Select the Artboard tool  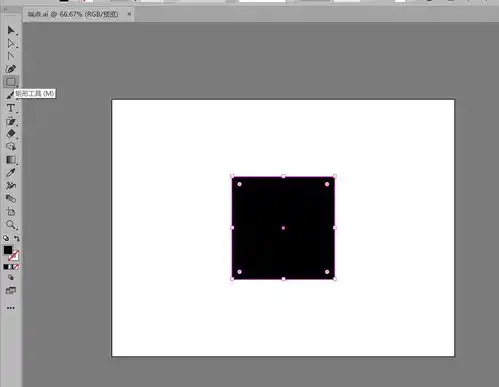click(x=11, y=211)
